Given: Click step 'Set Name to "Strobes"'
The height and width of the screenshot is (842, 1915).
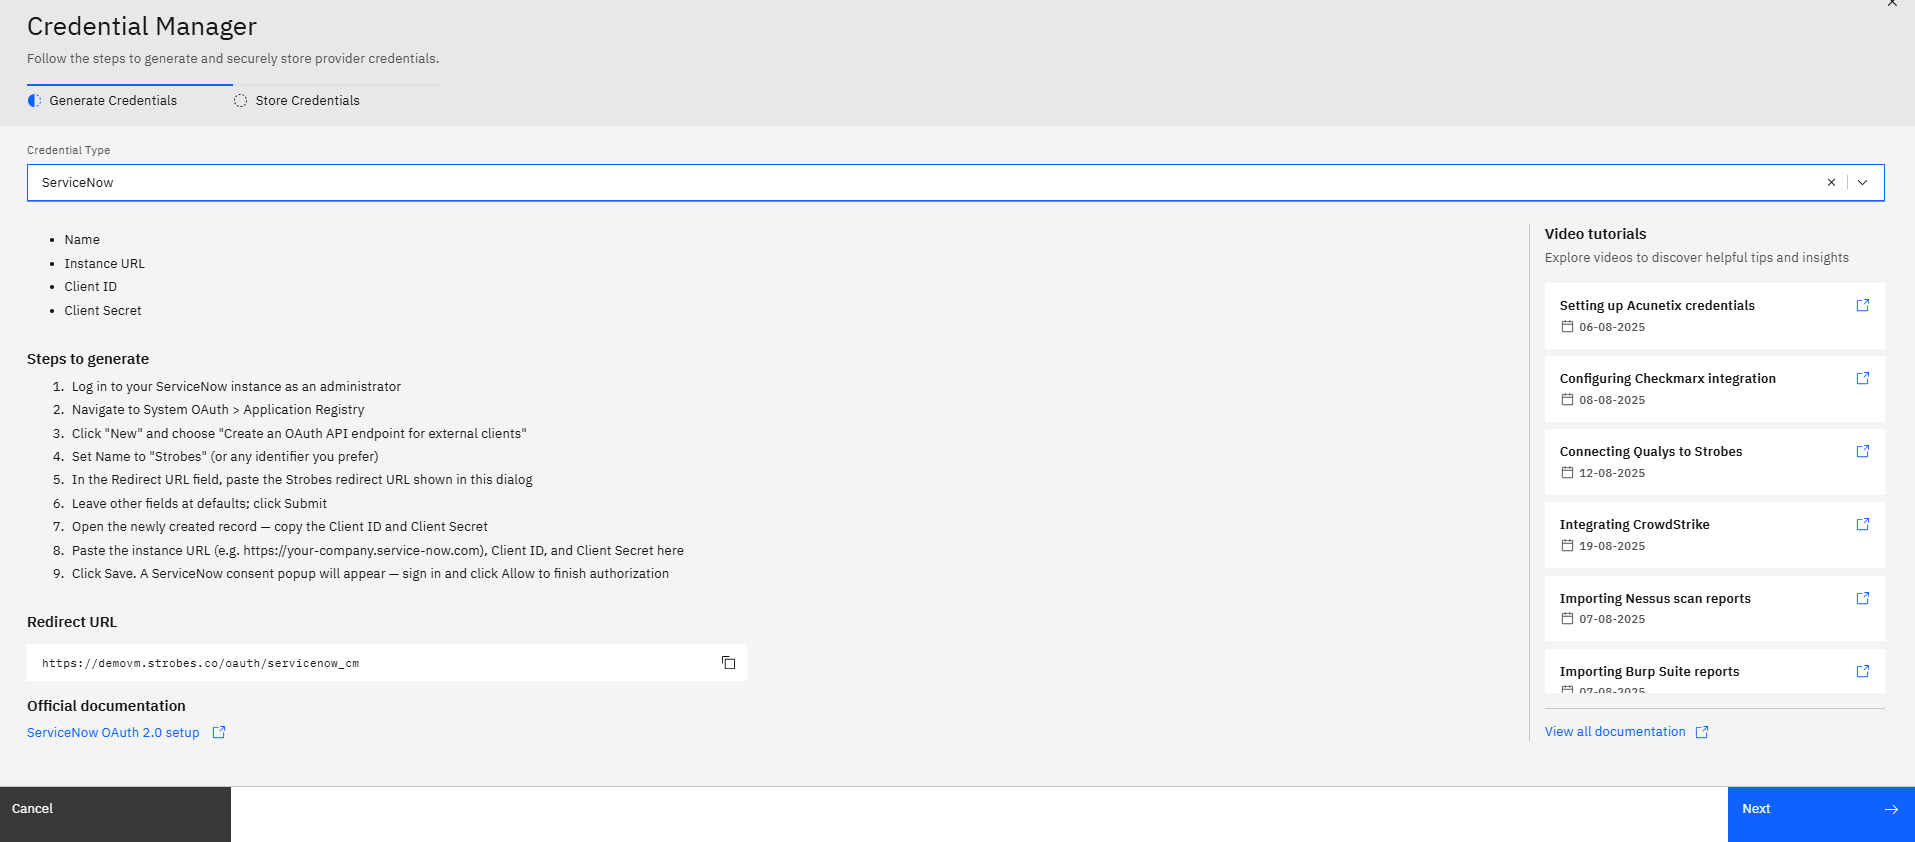Looking at the screenshot, I should 225,457.
